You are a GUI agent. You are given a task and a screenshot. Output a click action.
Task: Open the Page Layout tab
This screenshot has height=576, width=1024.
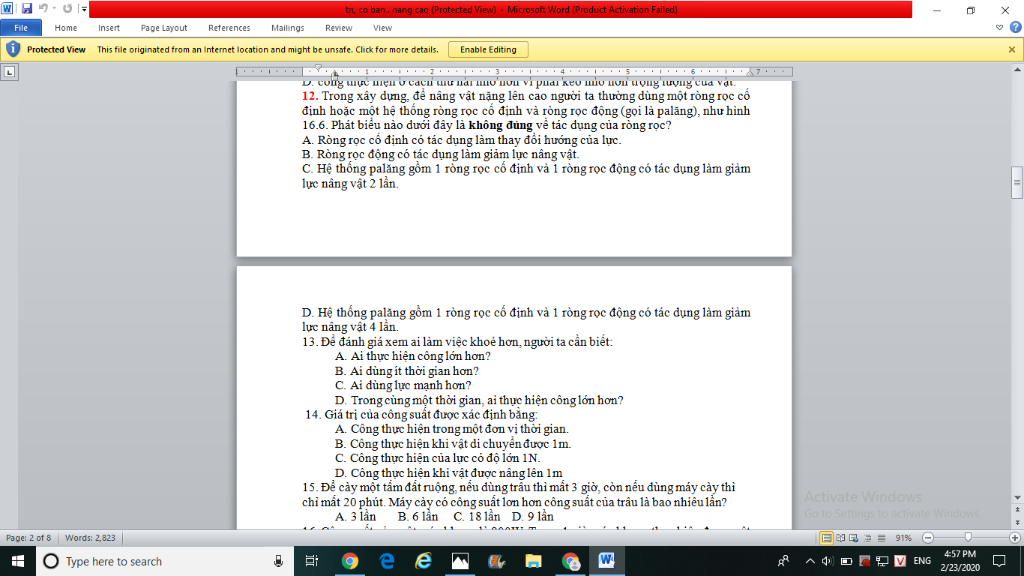click(164, 28)
